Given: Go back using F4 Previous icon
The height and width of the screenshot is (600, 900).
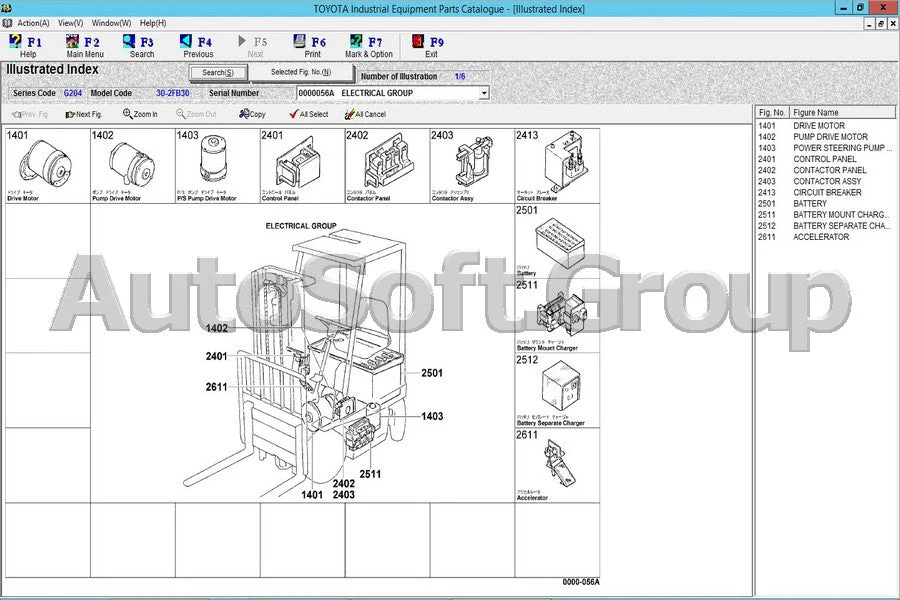Looking at the screenshot, I should tap(197, 46).
